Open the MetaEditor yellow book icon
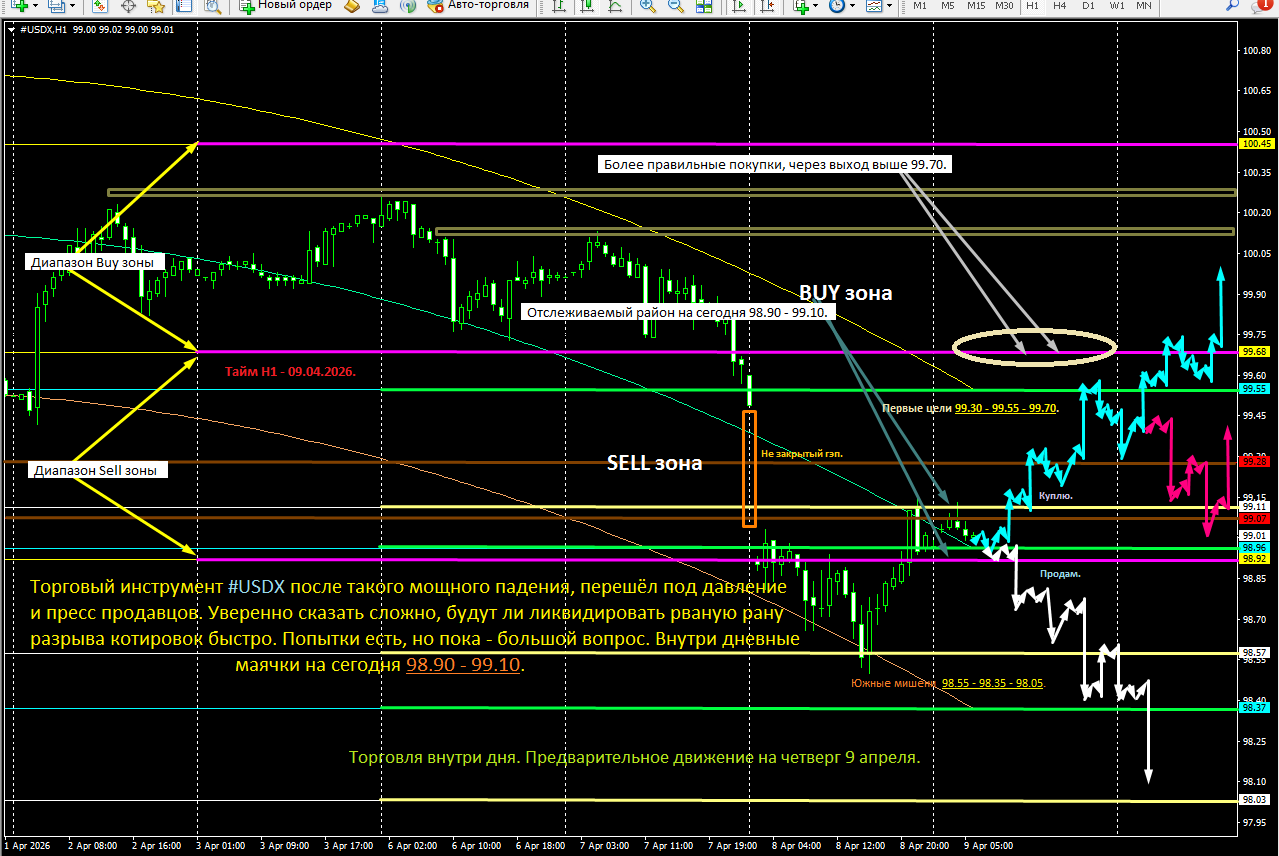This screenshot has width=1279, height=856. (x=351, y=7)
